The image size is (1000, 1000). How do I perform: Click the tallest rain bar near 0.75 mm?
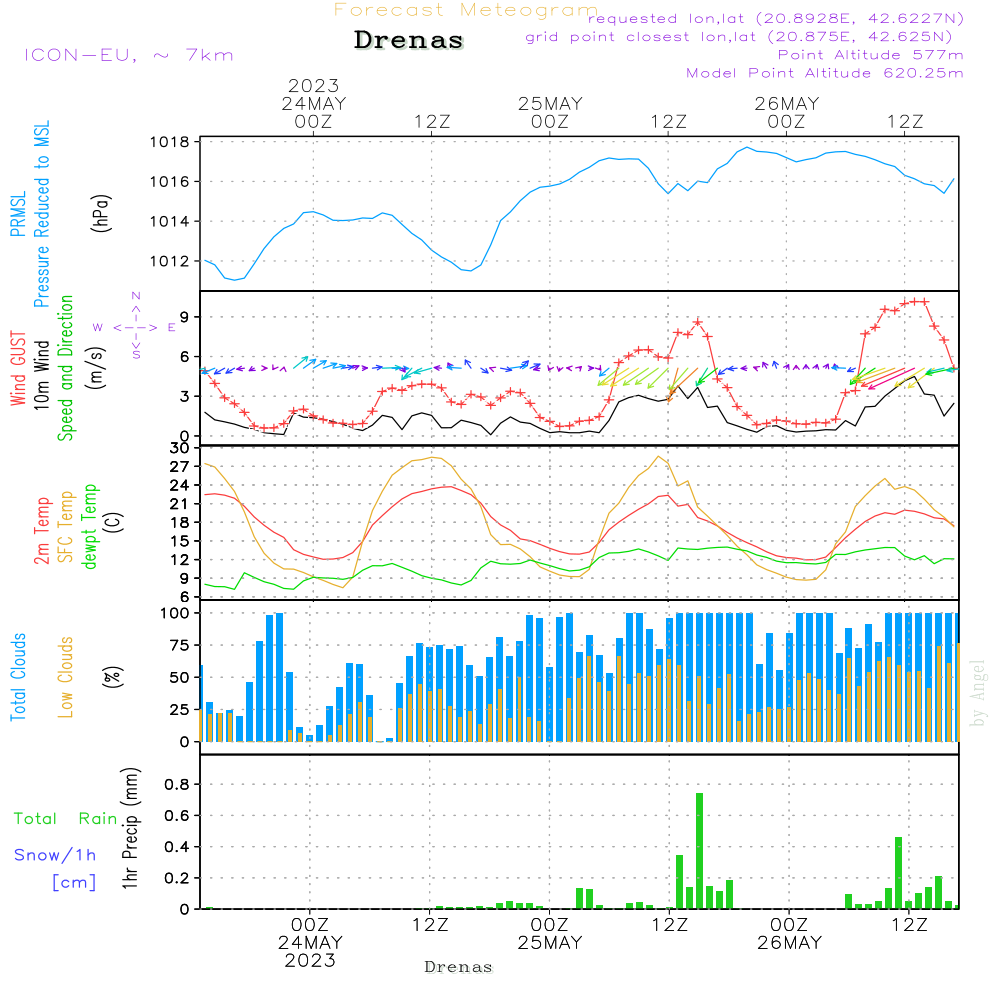(x=700, y=851)
